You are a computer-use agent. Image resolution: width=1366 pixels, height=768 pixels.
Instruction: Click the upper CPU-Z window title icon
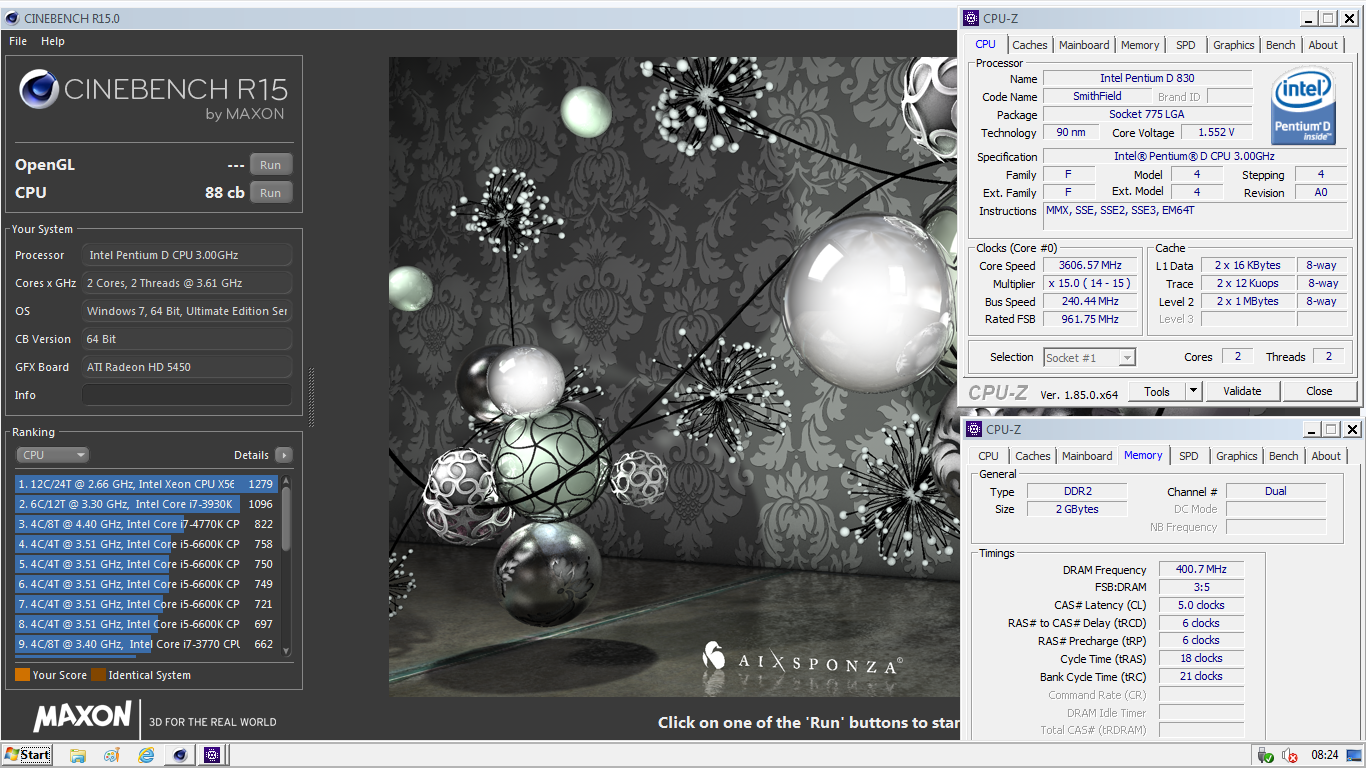pyautogui.click(x=973, y=18)
